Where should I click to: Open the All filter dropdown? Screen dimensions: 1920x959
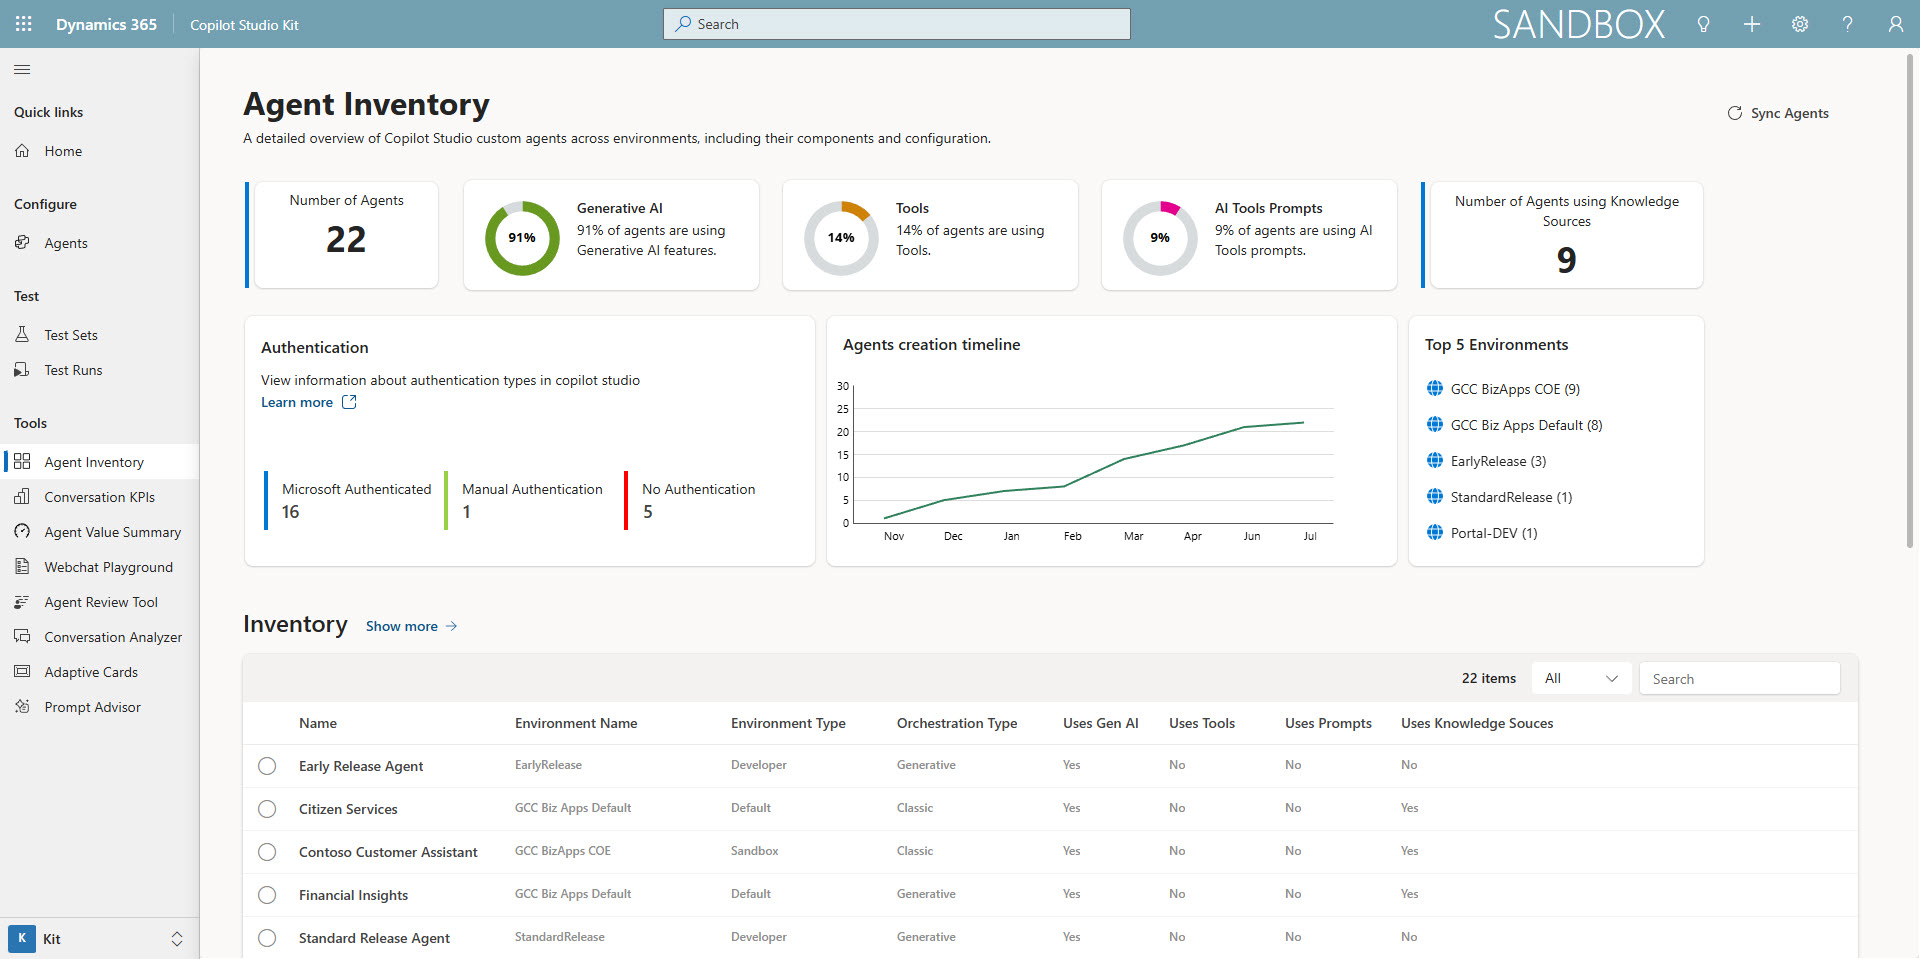1581,678
